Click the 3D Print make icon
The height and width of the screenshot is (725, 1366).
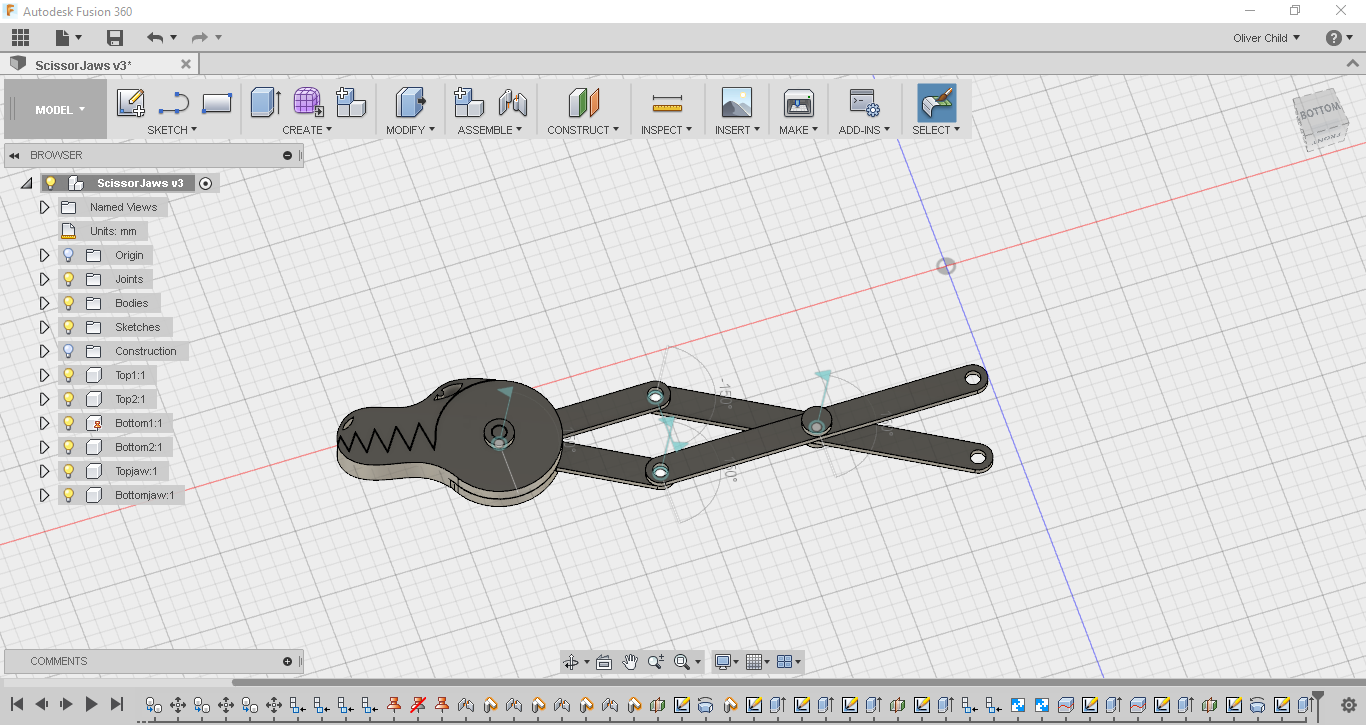pos(798,103)
